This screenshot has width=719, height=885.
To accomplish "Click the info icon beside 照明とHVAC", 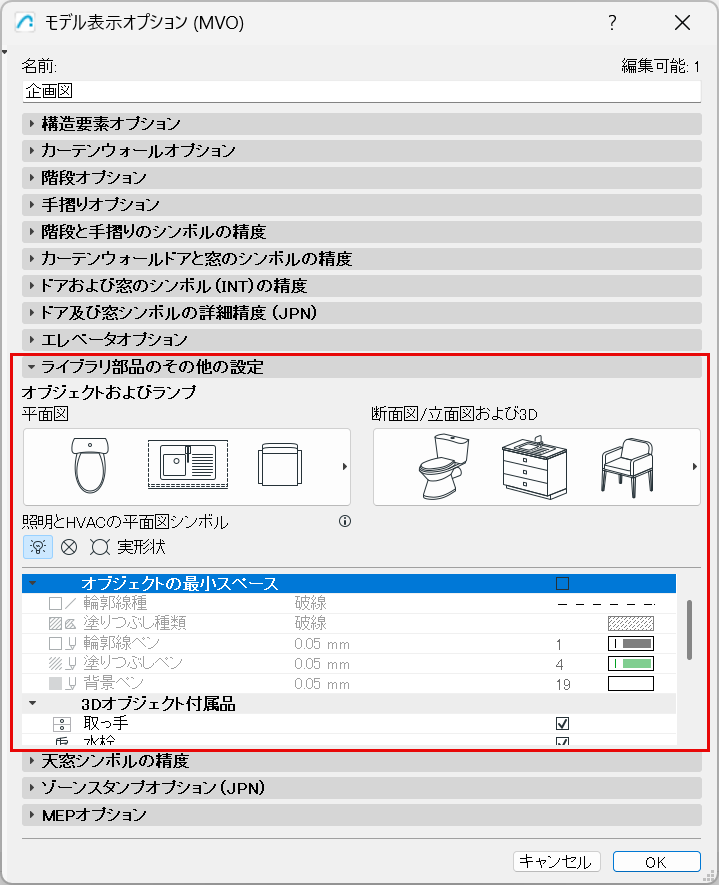I will (x=345, y=521).
